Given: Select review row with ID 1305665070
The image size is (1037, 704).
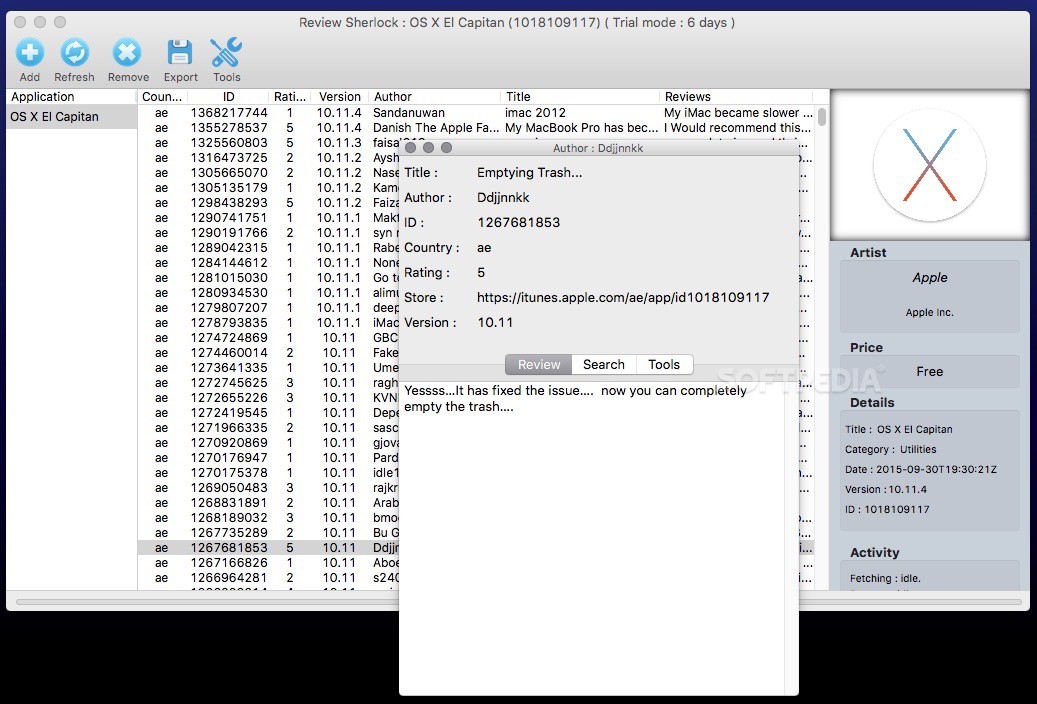Looking at the screenshot, I should (x=268, y=173).
